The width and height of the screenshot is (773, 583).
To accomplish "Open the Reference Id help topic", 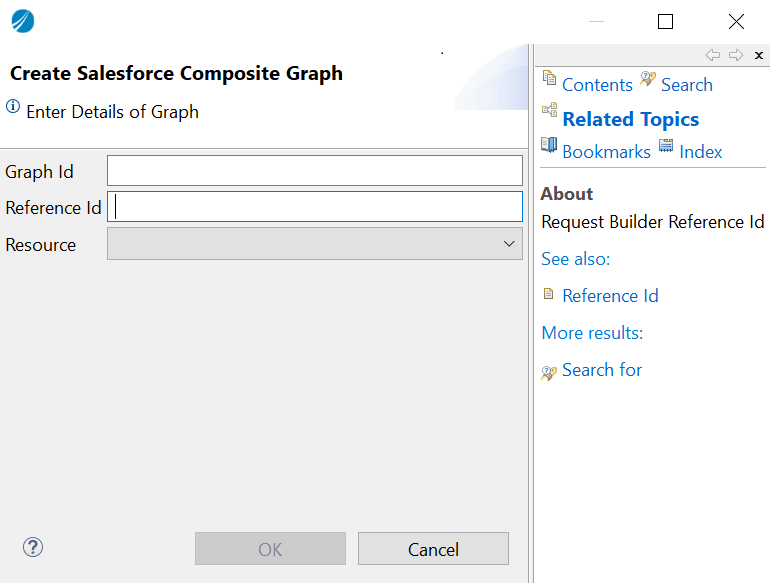I will [x=610, y=296].
